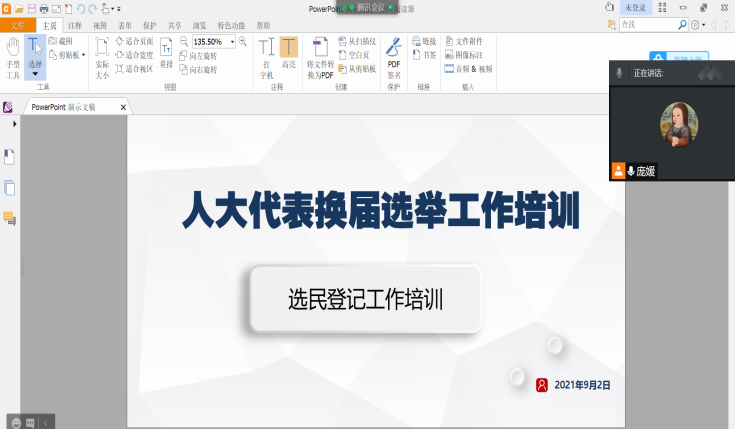
Task: Click the PDF Sign (PDF签名) icon
Action: click(393, 58)
